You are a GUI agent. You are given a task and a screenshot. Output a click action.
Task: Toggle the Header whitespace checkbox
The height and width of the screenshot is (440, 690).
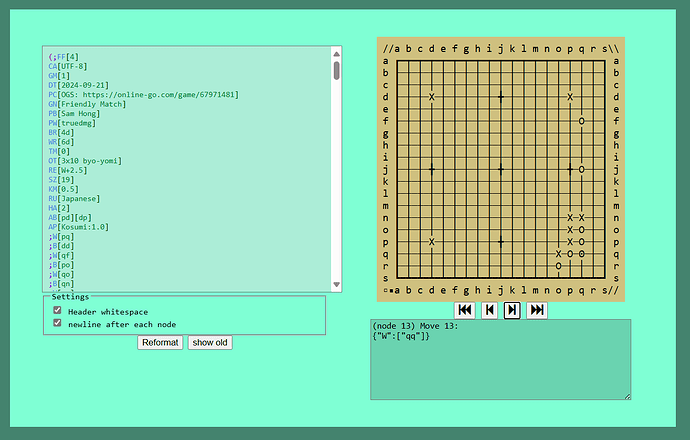coord(57,310)
